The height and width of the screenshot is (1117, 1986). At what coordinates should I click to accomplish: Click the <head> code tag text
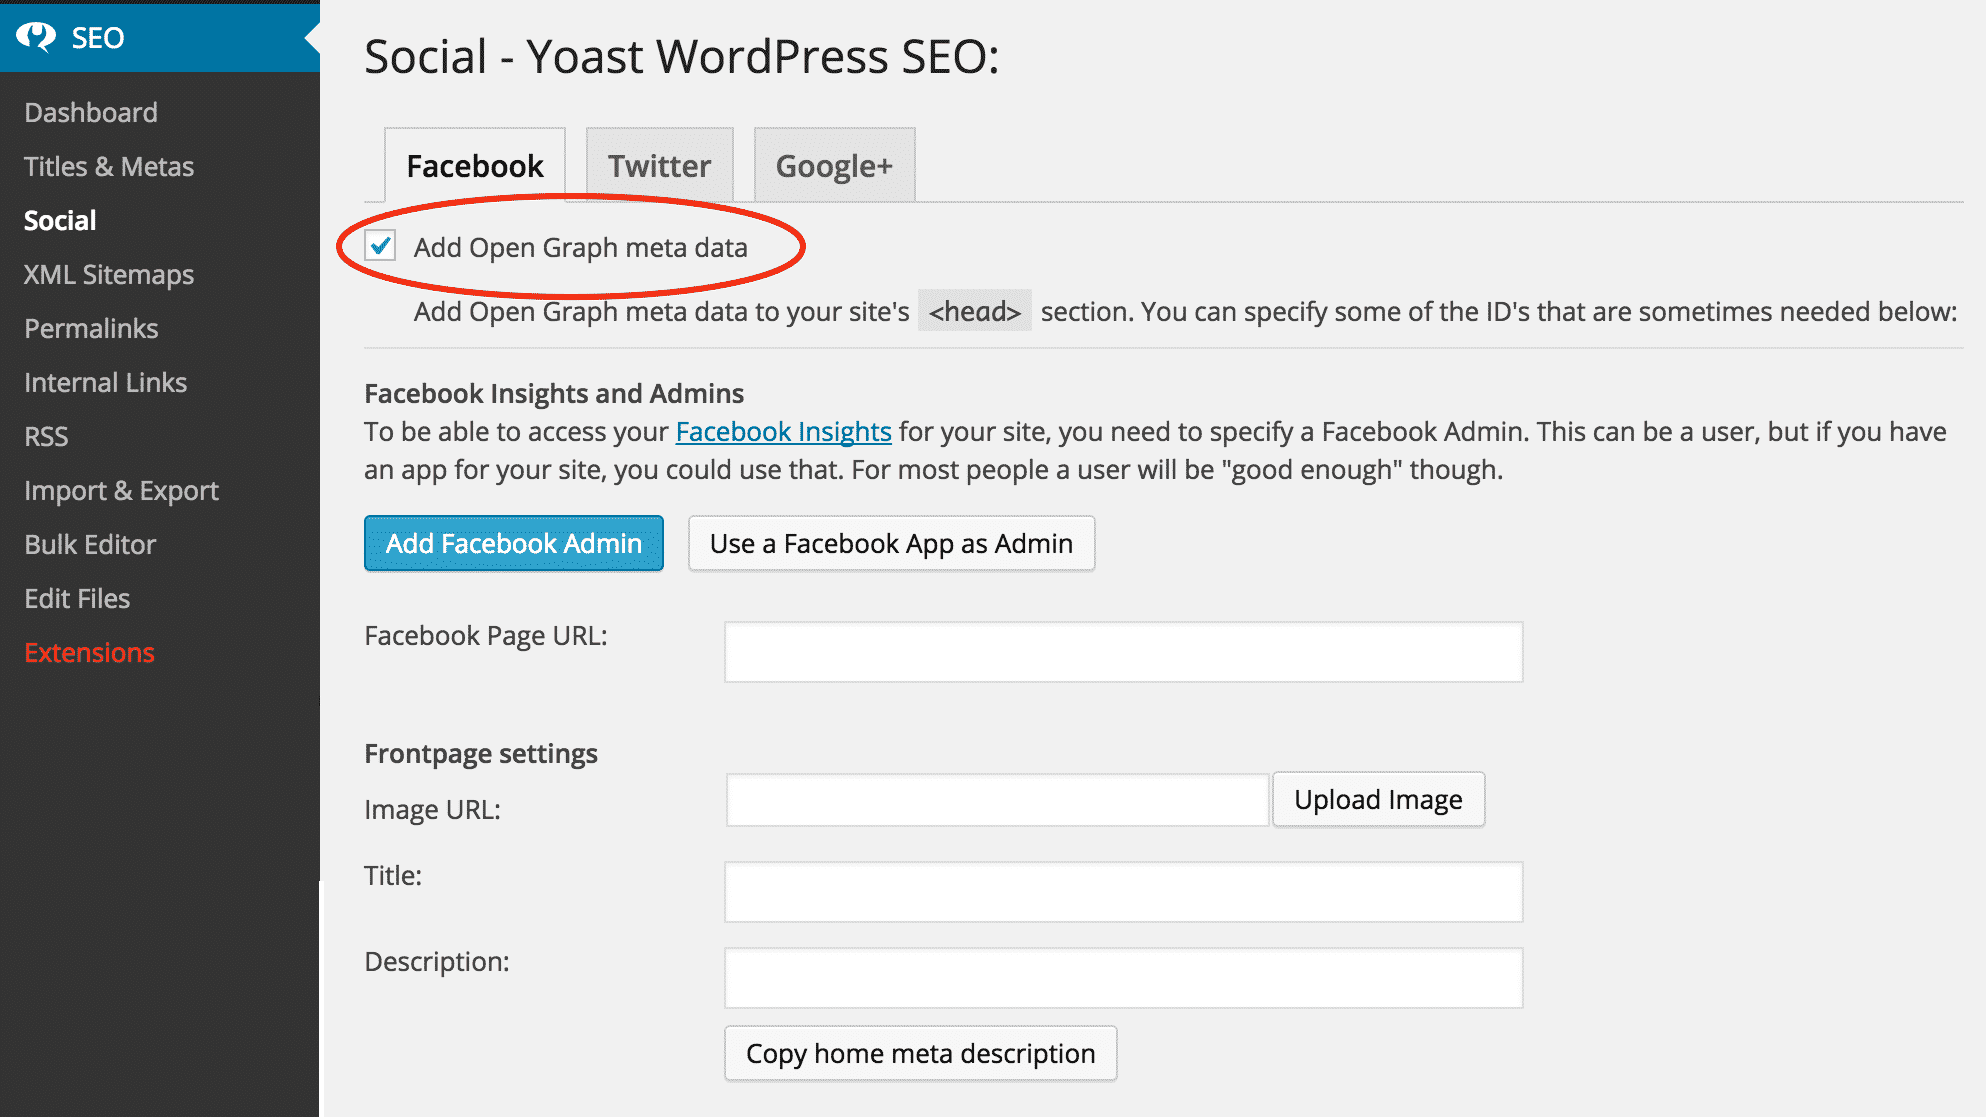(x=975, y=311)
